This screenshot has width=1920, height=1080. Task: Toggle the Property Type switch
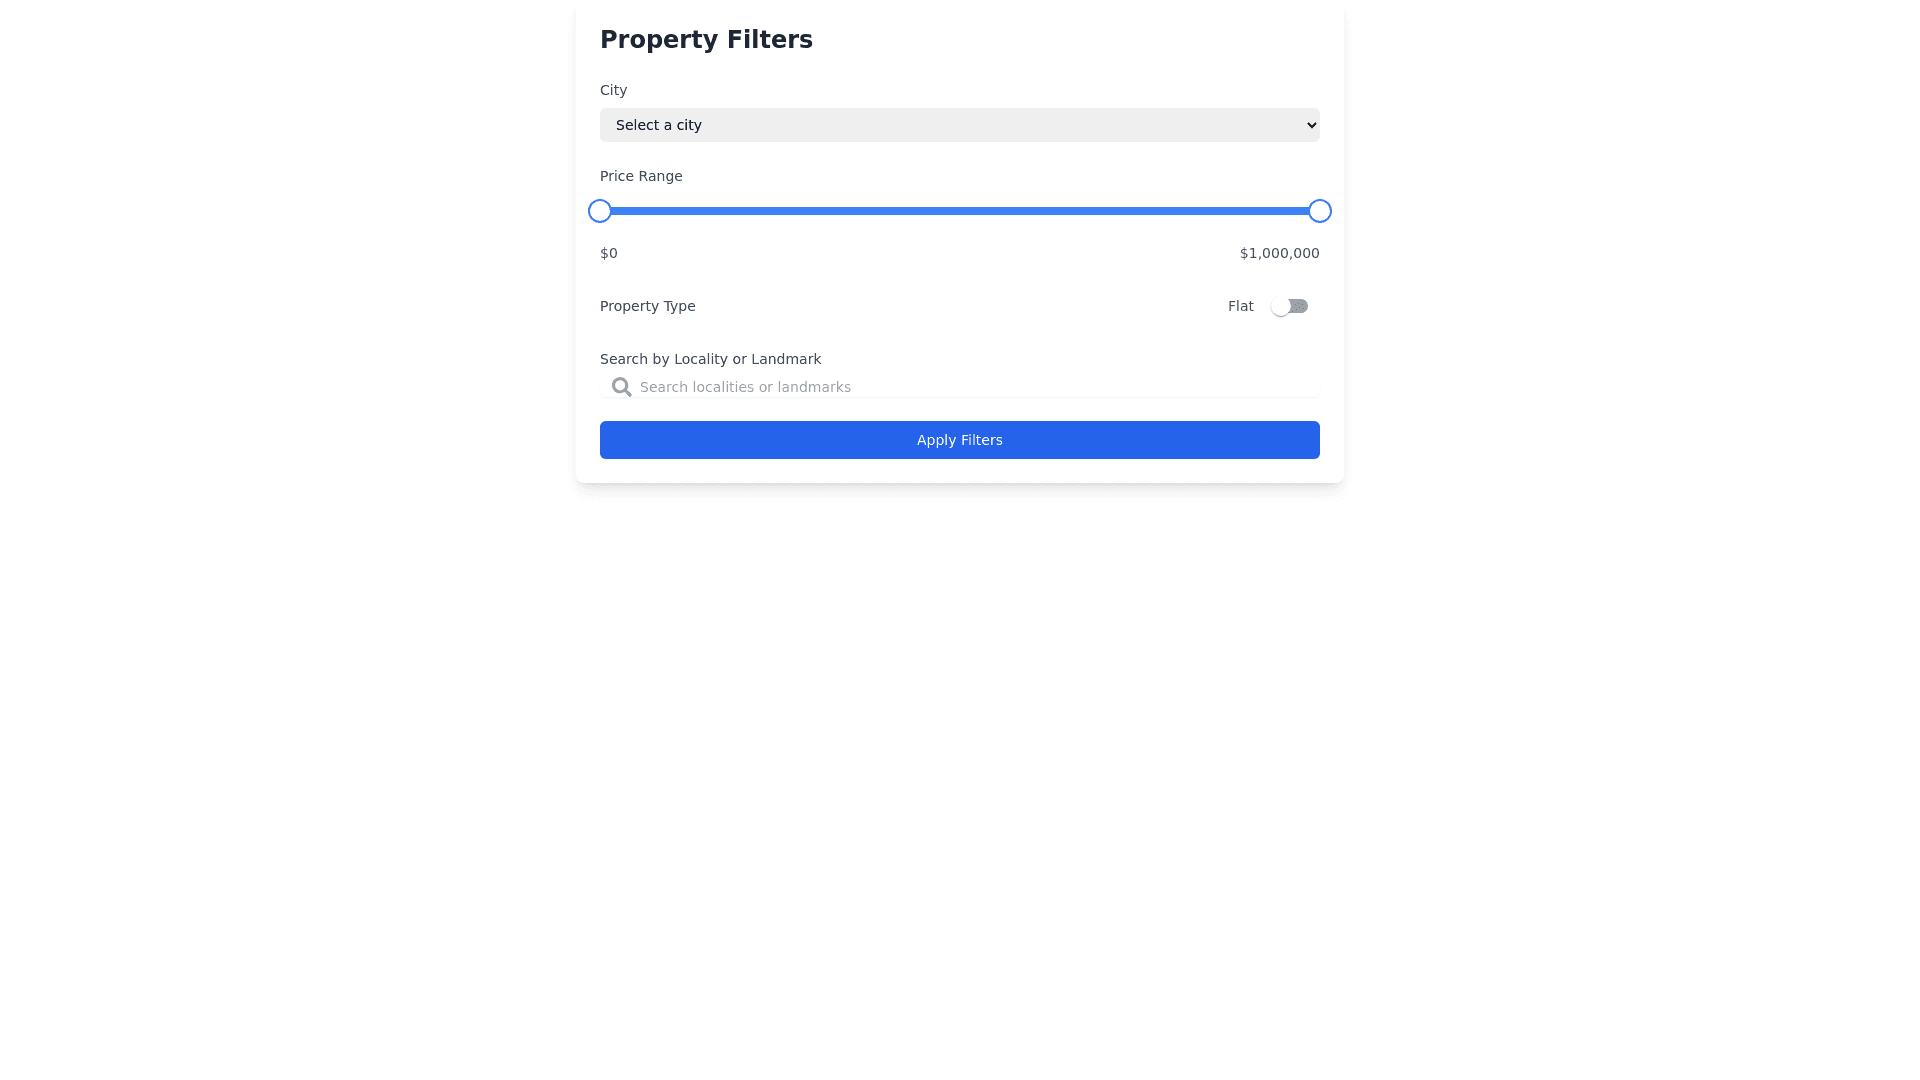(1289, 306)
